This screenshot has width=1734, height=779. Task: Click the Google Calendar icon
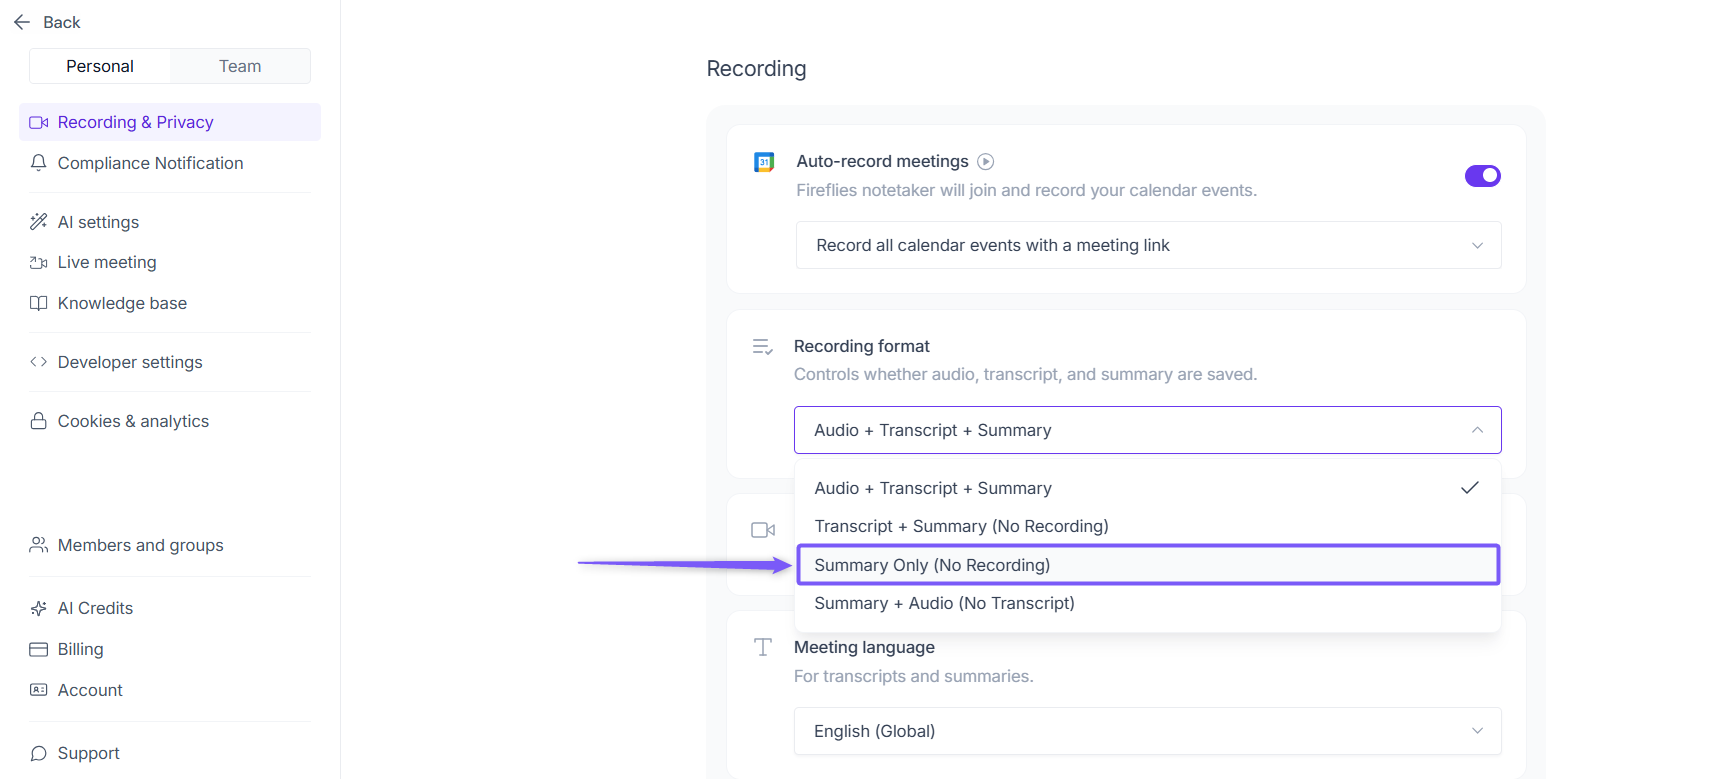click(x=764, y=162)
